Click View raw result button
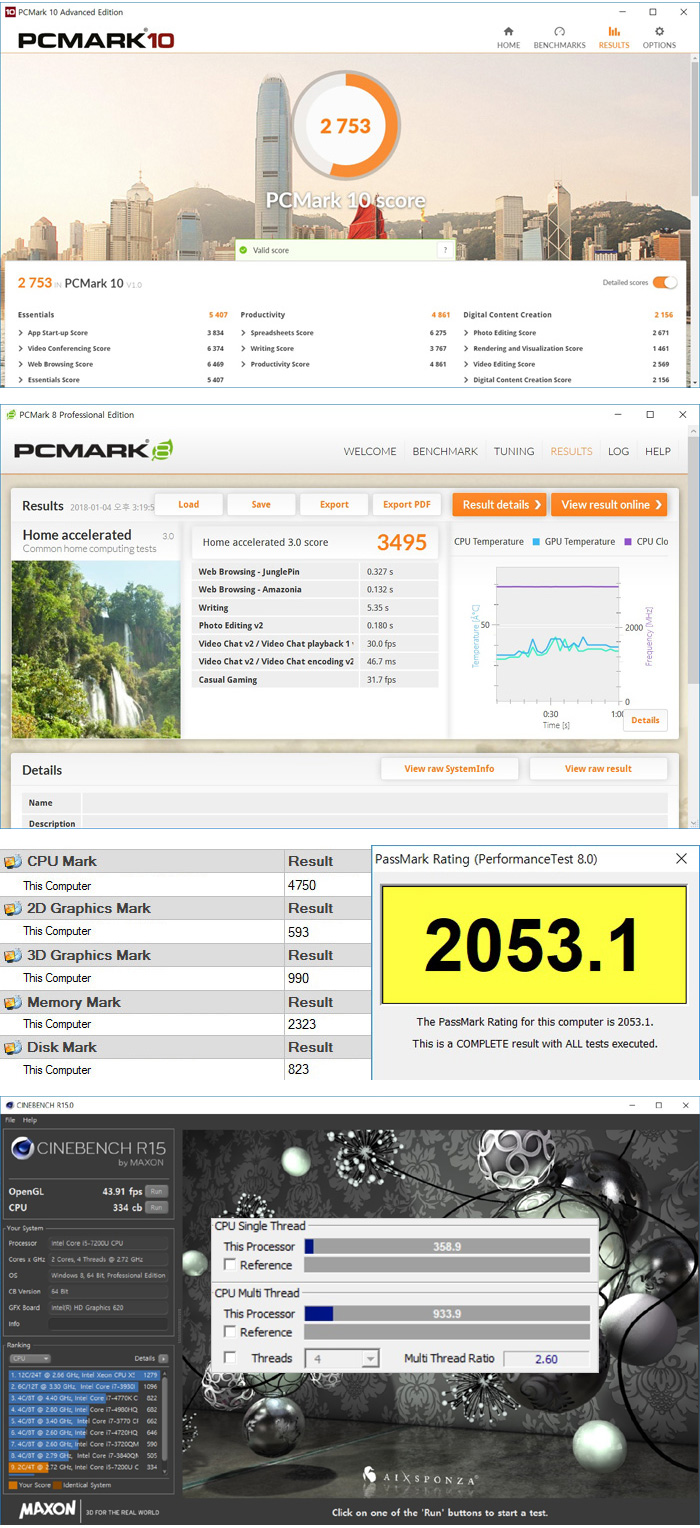The width and height of the screenshot is (700, 1528). (x=598, y=769)
